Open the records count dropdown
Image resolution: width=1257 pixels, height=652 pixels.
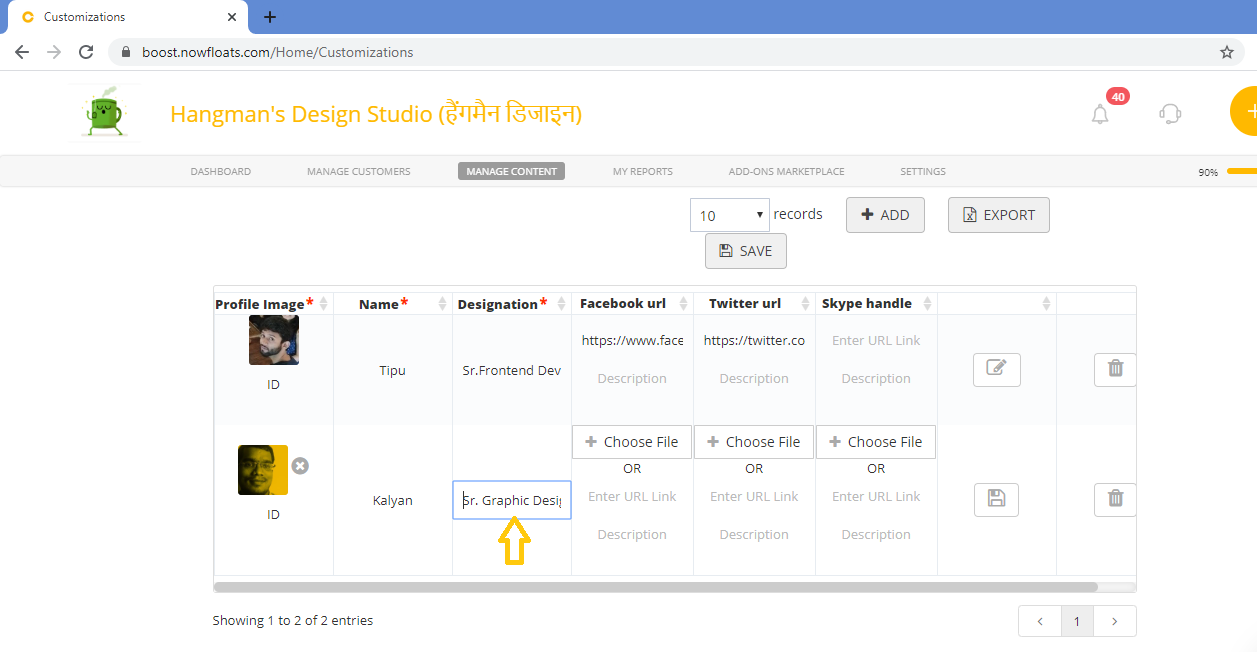click(729, 215)
